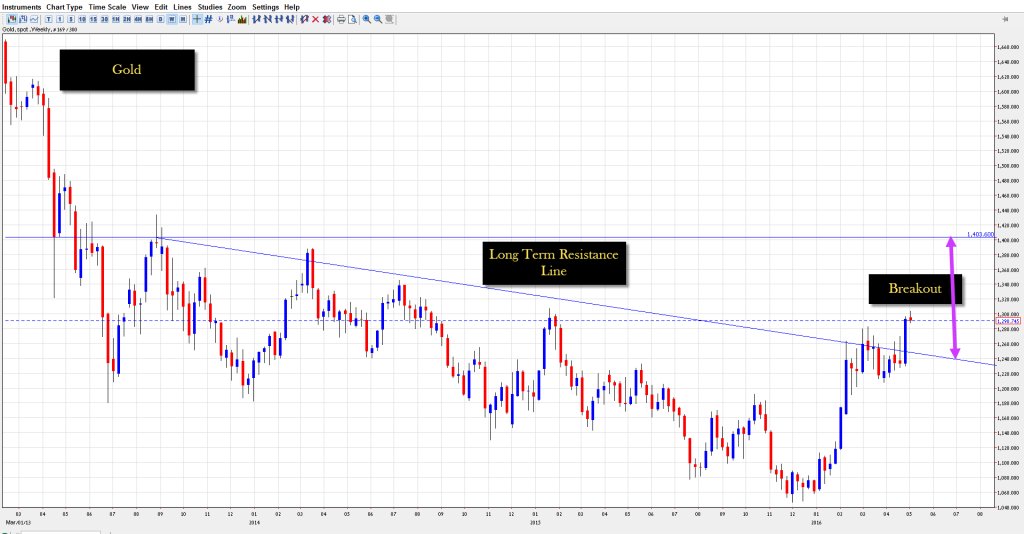Zoom in with plus magnifier icon

point(366,20)
